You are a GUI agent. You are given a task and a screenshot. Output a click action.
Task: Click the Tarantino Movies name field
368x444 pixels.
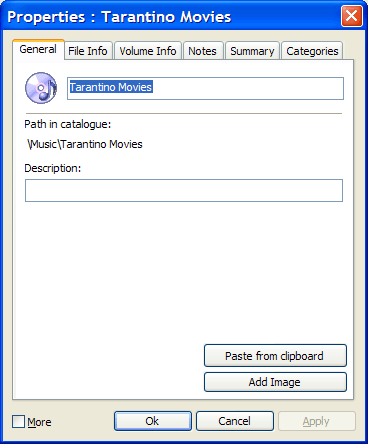(x=205, y=88)
